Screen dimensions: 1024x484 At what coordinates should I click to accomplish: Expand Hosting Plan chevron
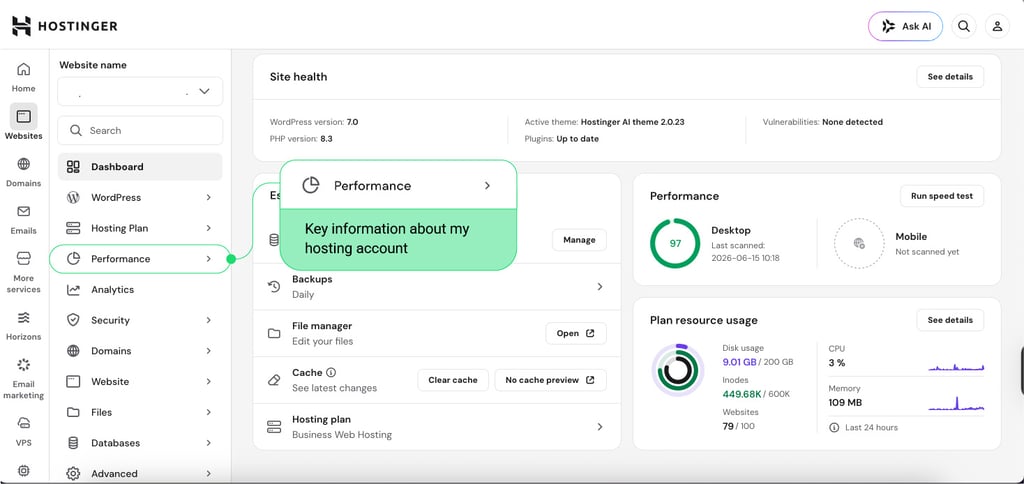pyautogui.click(x=208, y=228)
